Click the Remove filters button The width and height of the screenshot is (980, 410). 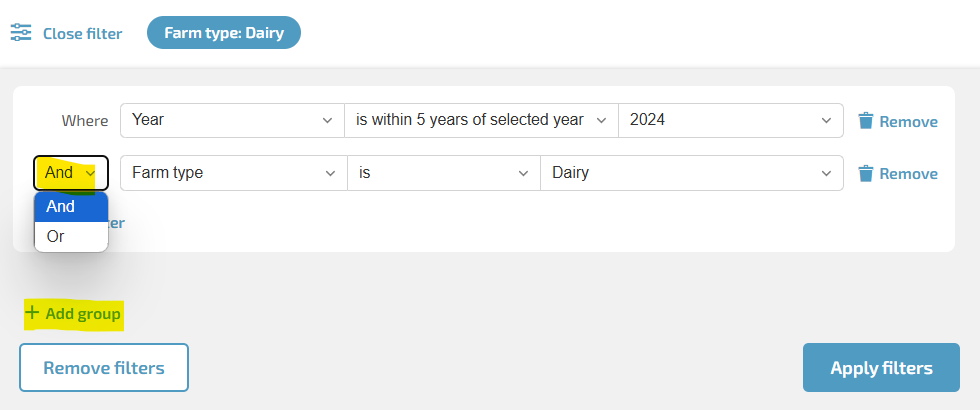tap(104, 368)
